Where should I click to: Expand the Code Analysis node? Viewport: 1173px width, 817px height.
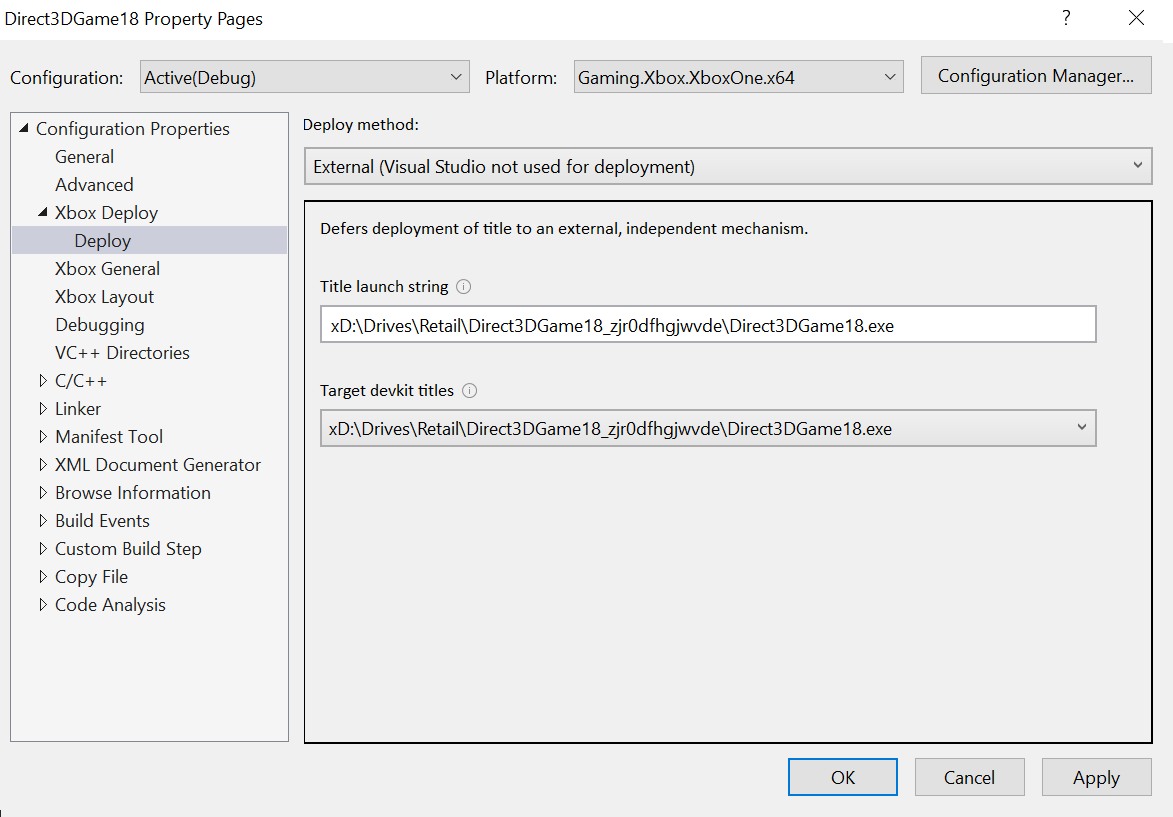click(x=43, y=605)
